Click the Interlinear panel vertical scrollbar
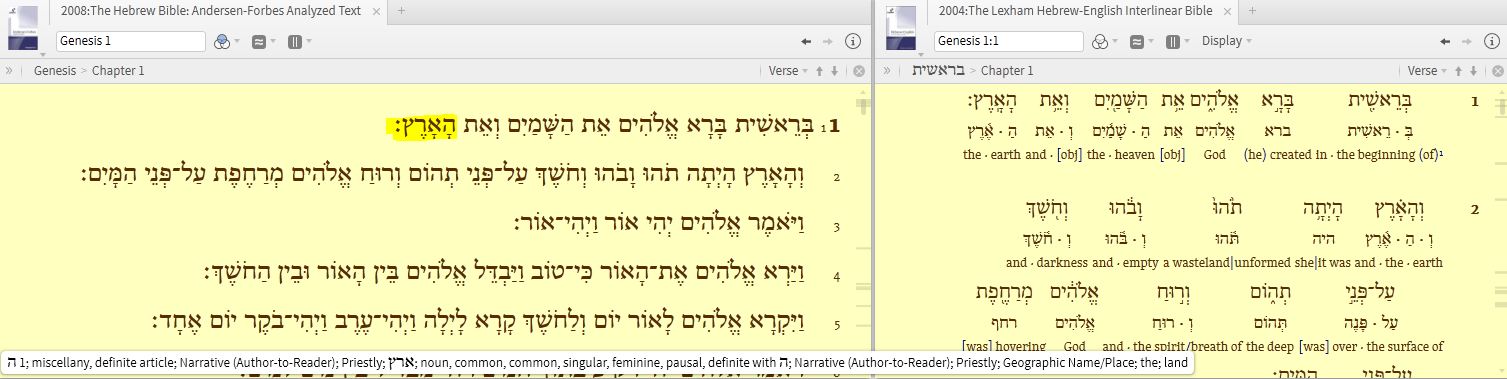The width and height of the screenshot is (1507, 379). 1500,230
